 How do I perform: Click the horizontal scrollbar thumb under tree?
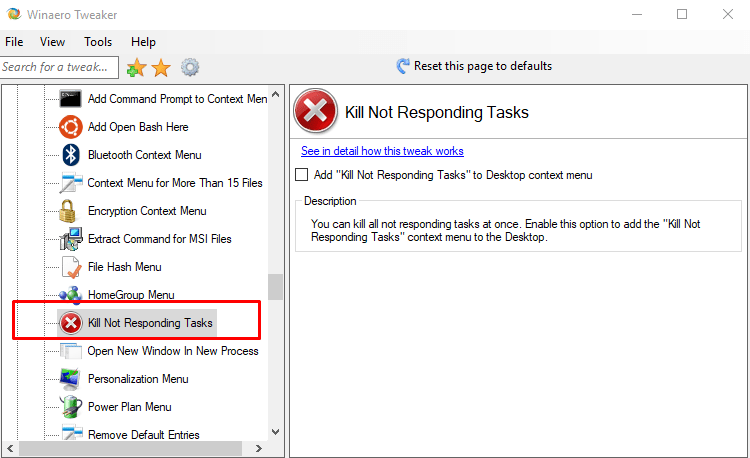click(130, 448)
